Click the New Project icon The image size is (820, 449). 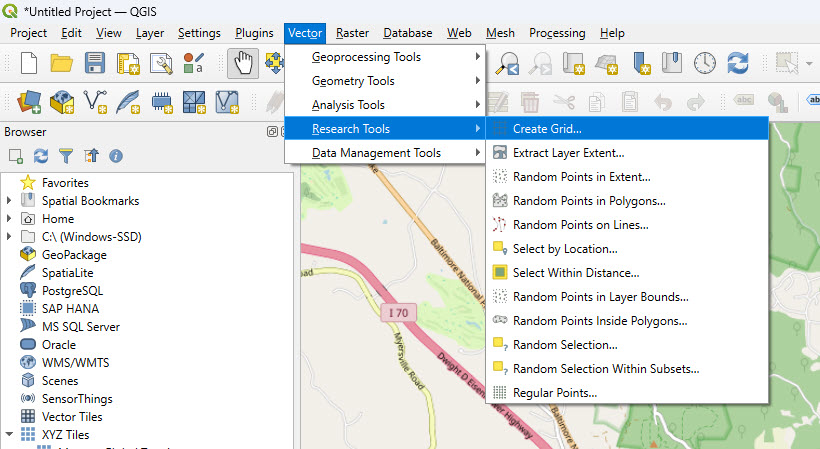[29, 63]
